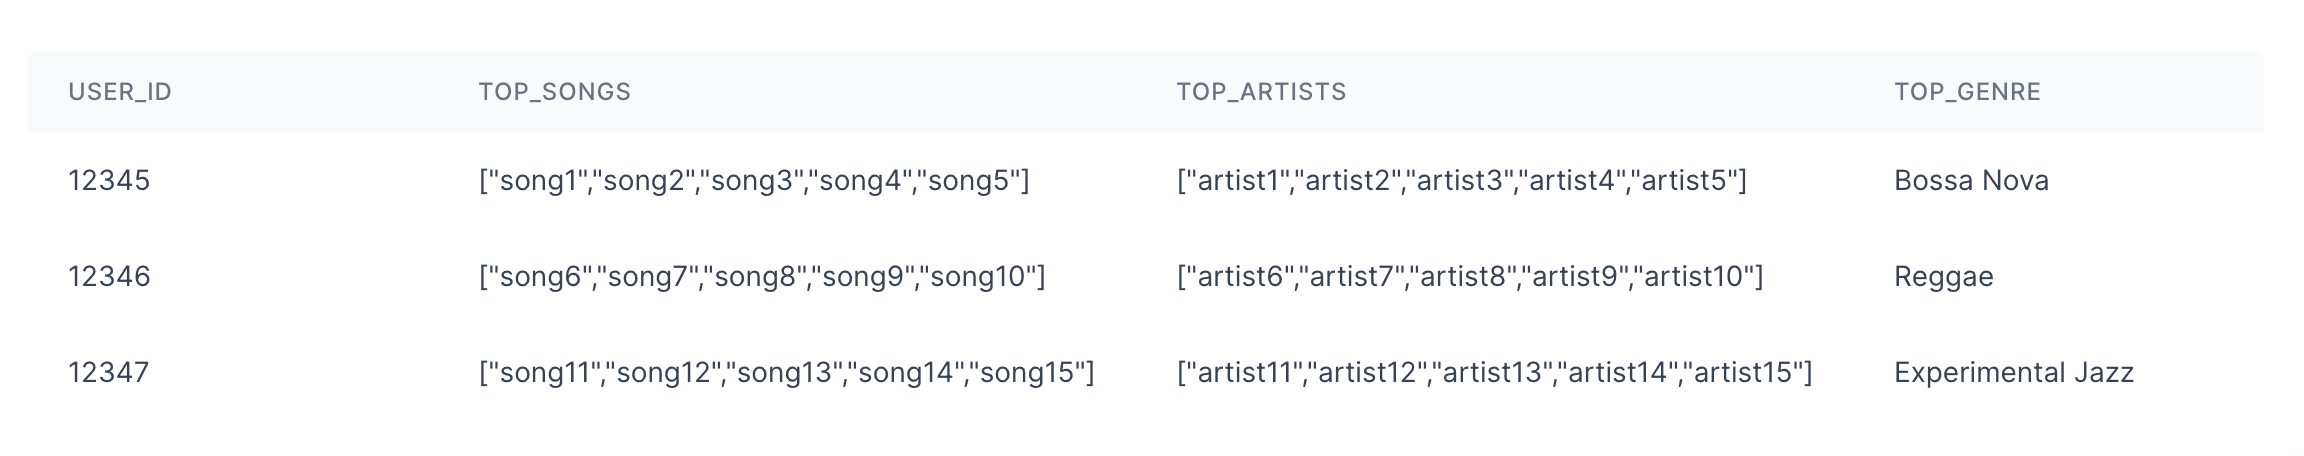Select user ID 12346 cell
Image resolution: width=2304 pixels, height=456 pixels.
point(109,277)
